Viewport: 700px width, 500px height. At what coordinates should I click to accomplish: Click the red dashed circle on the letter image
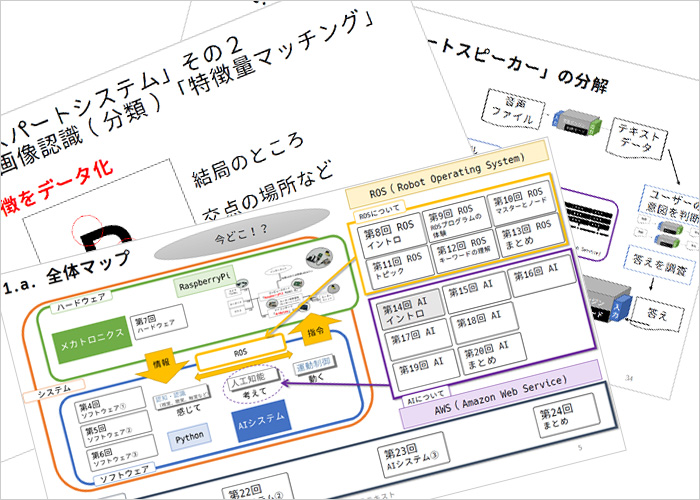point(88,231)
